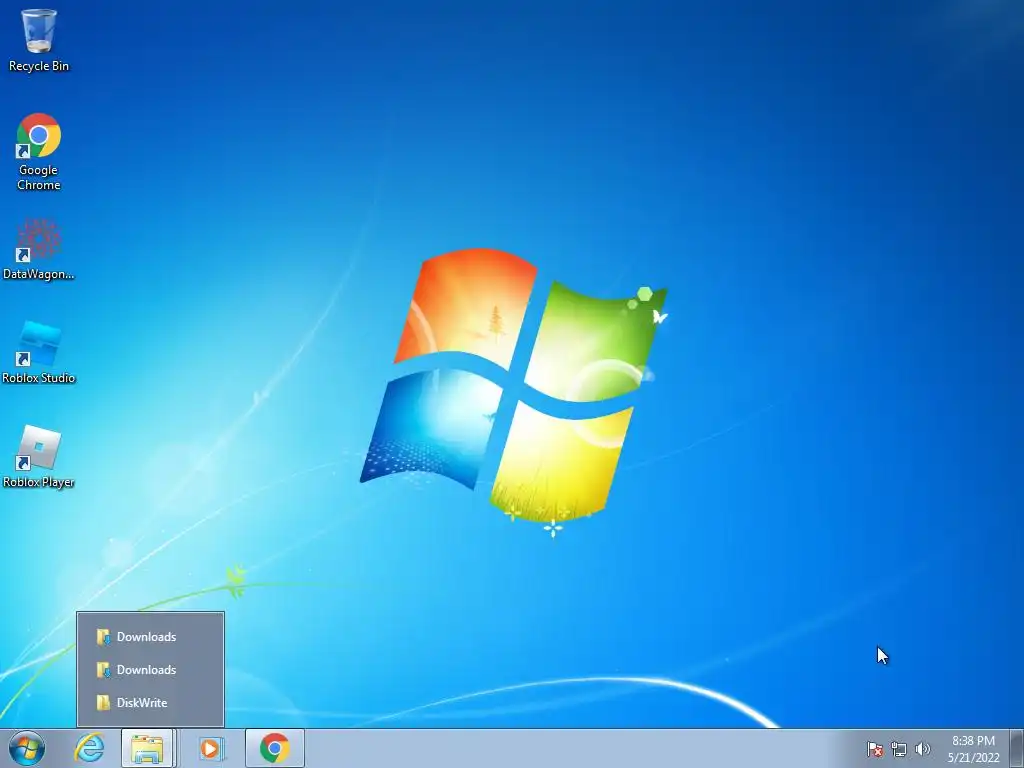Select the Recycle Bin desktop icon
Screen dimensions: 1024x768
click(x=39, y=40)
